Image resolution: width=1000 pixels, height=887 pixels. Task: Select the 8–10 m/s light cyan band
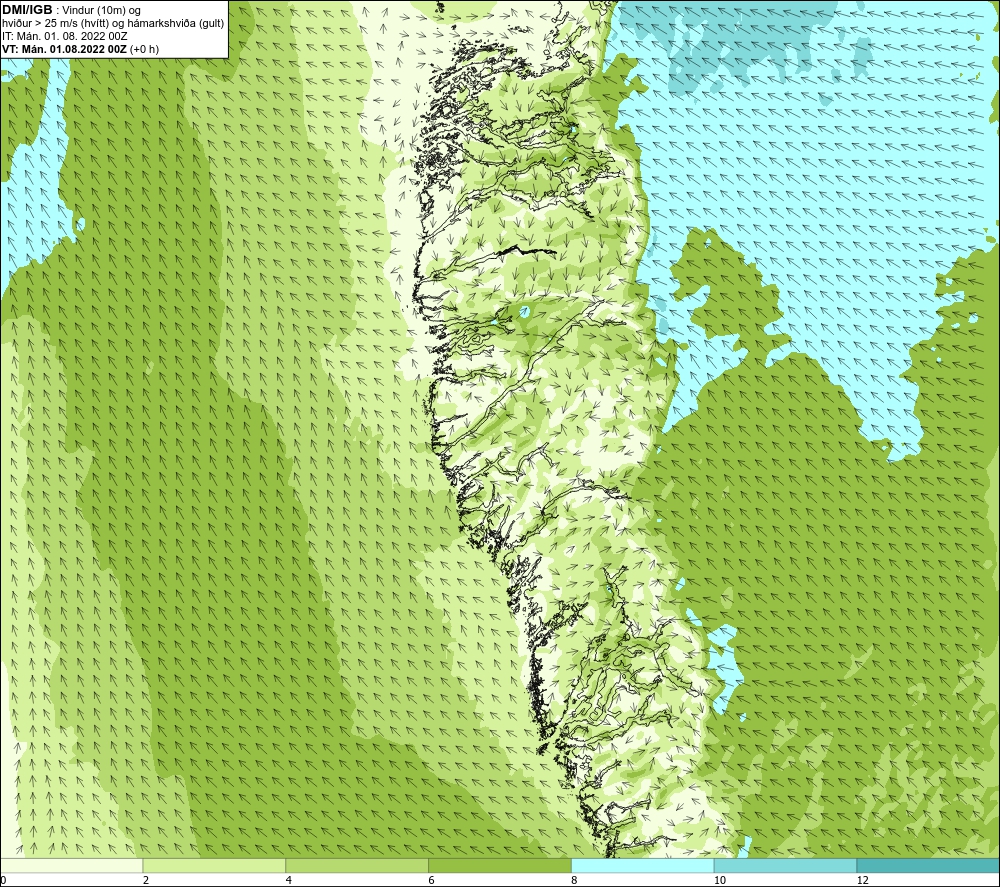(x=643, y=865)
